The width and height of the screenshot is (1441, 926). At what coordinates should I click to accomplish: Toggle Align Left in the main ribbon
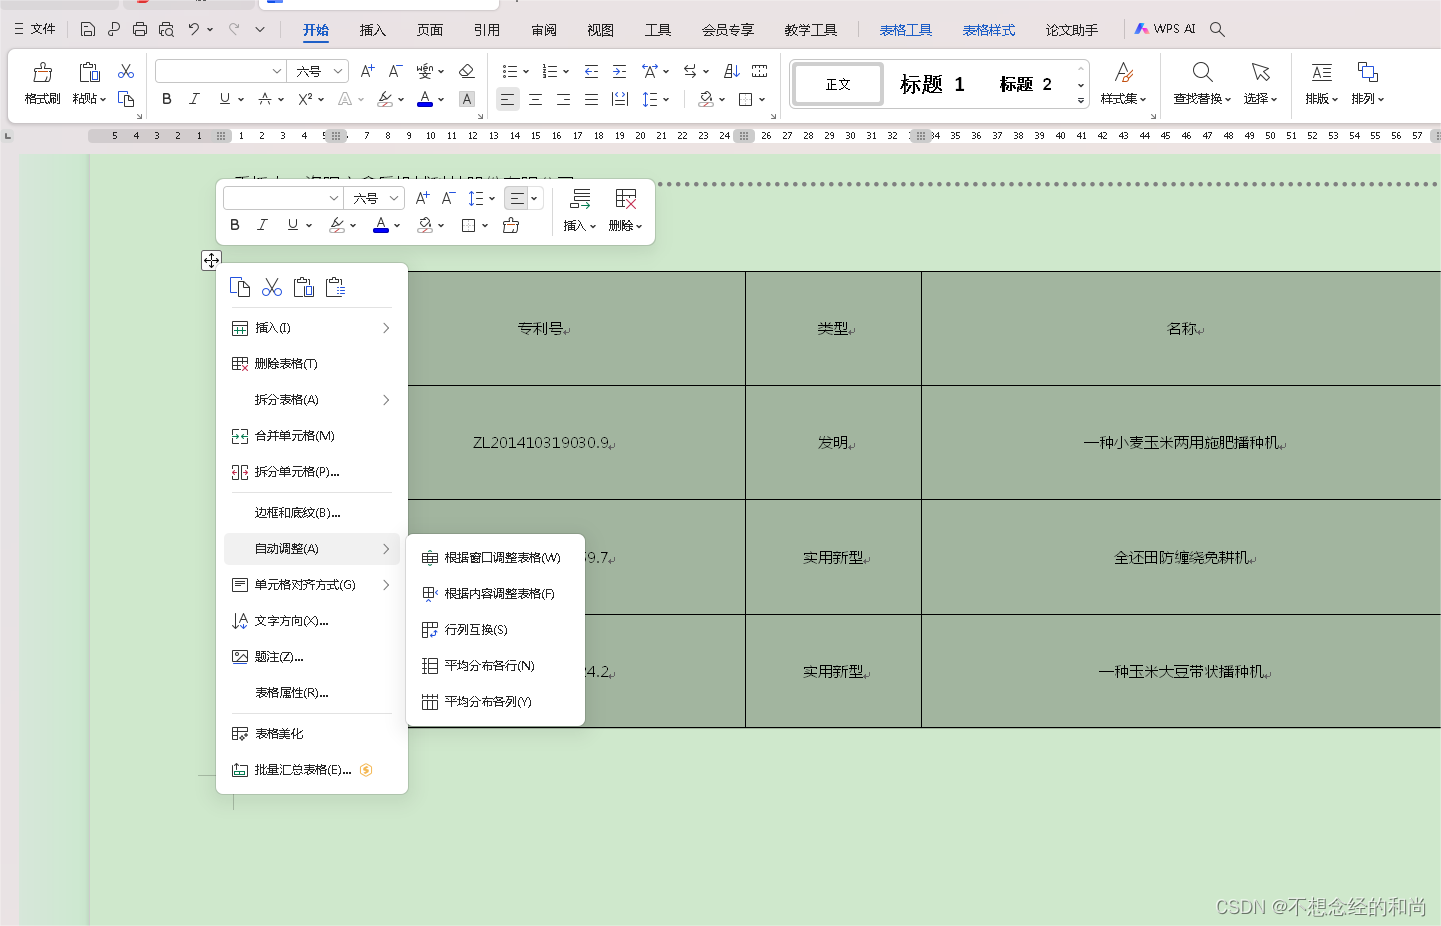coord(507,99)
